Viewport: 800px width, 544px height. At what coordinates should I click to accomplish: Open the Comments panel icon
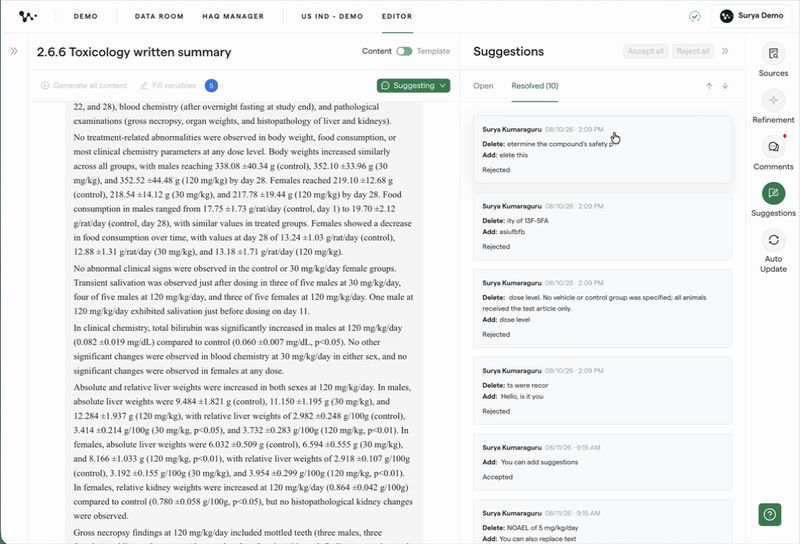click(x=773, y=147)
